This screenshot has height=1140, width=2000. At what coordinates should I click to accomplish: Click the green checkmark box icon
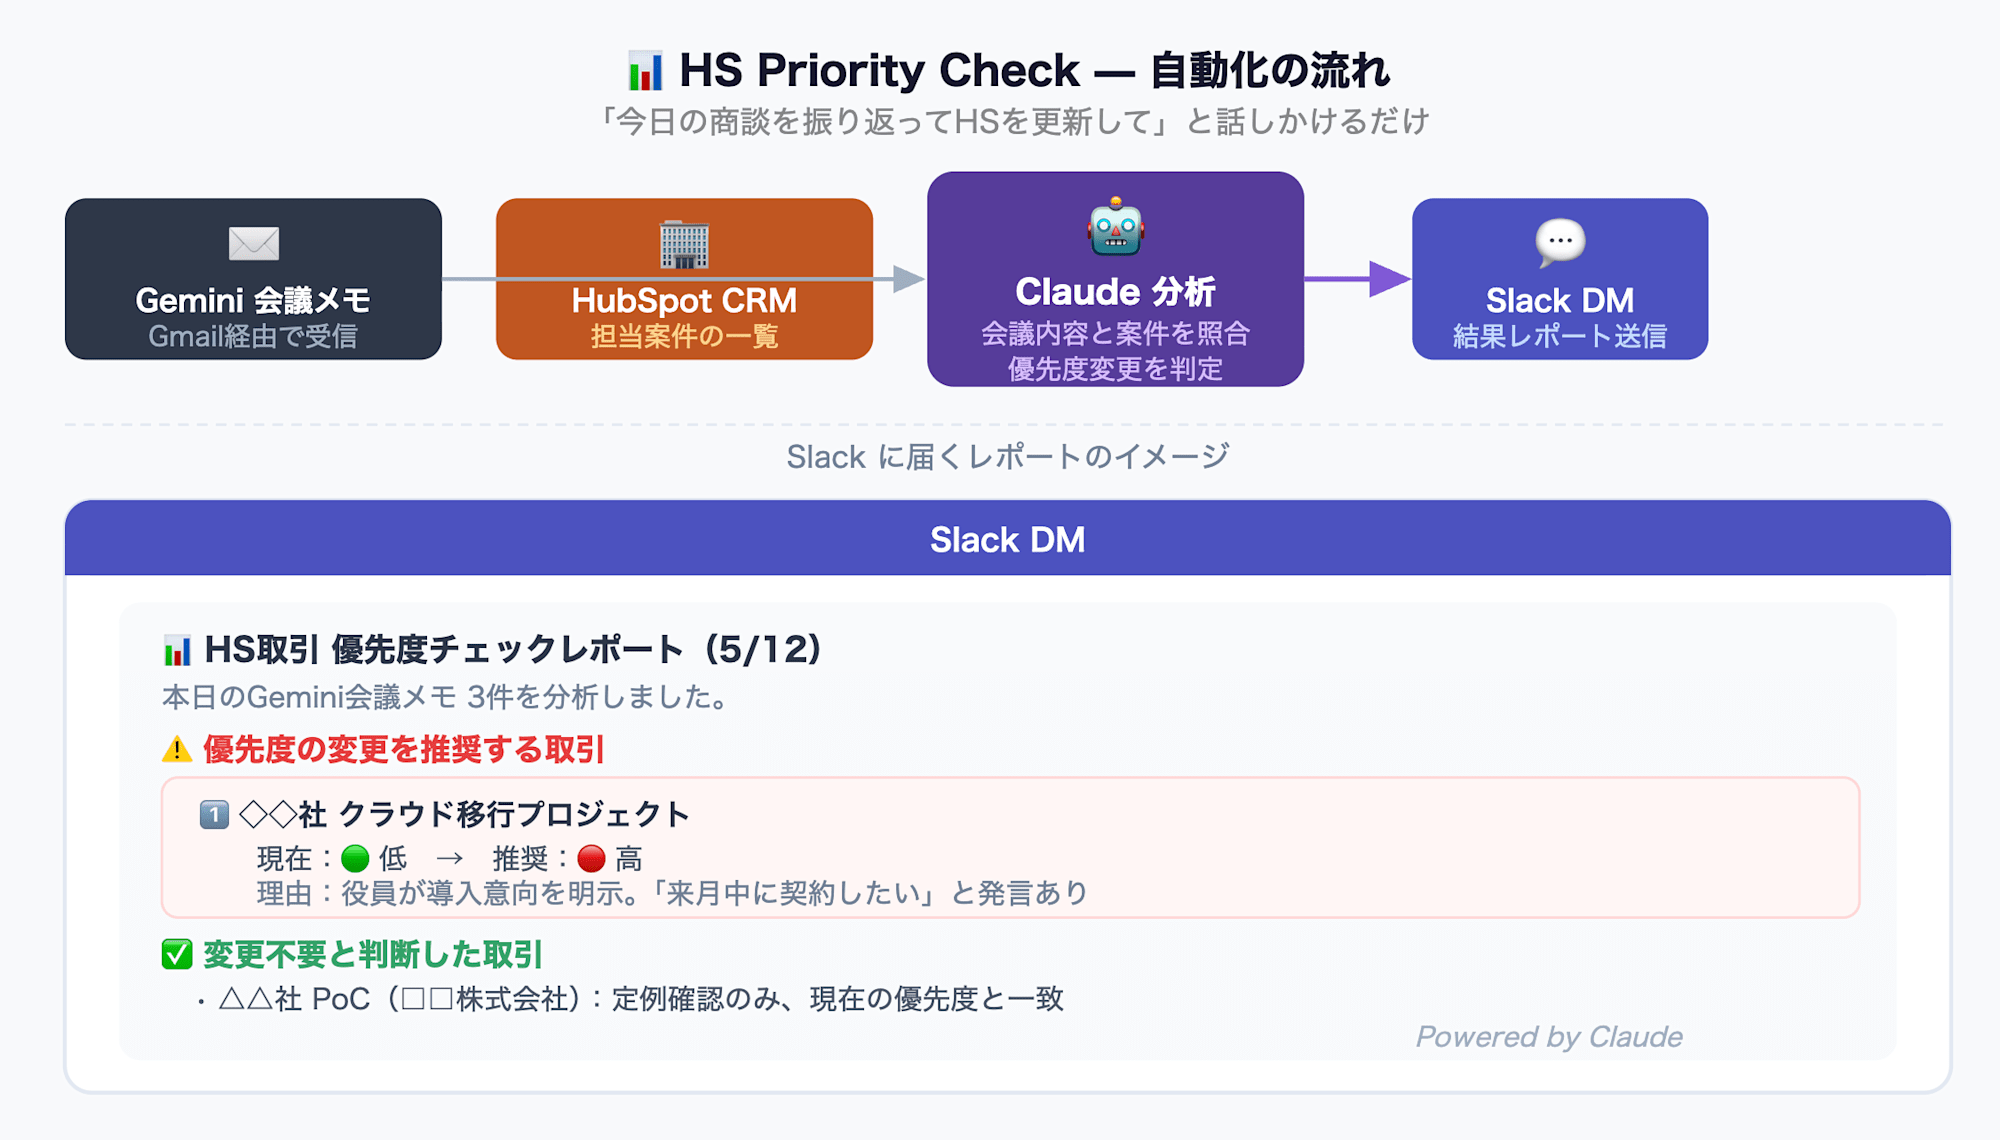(x=177, y=954)
